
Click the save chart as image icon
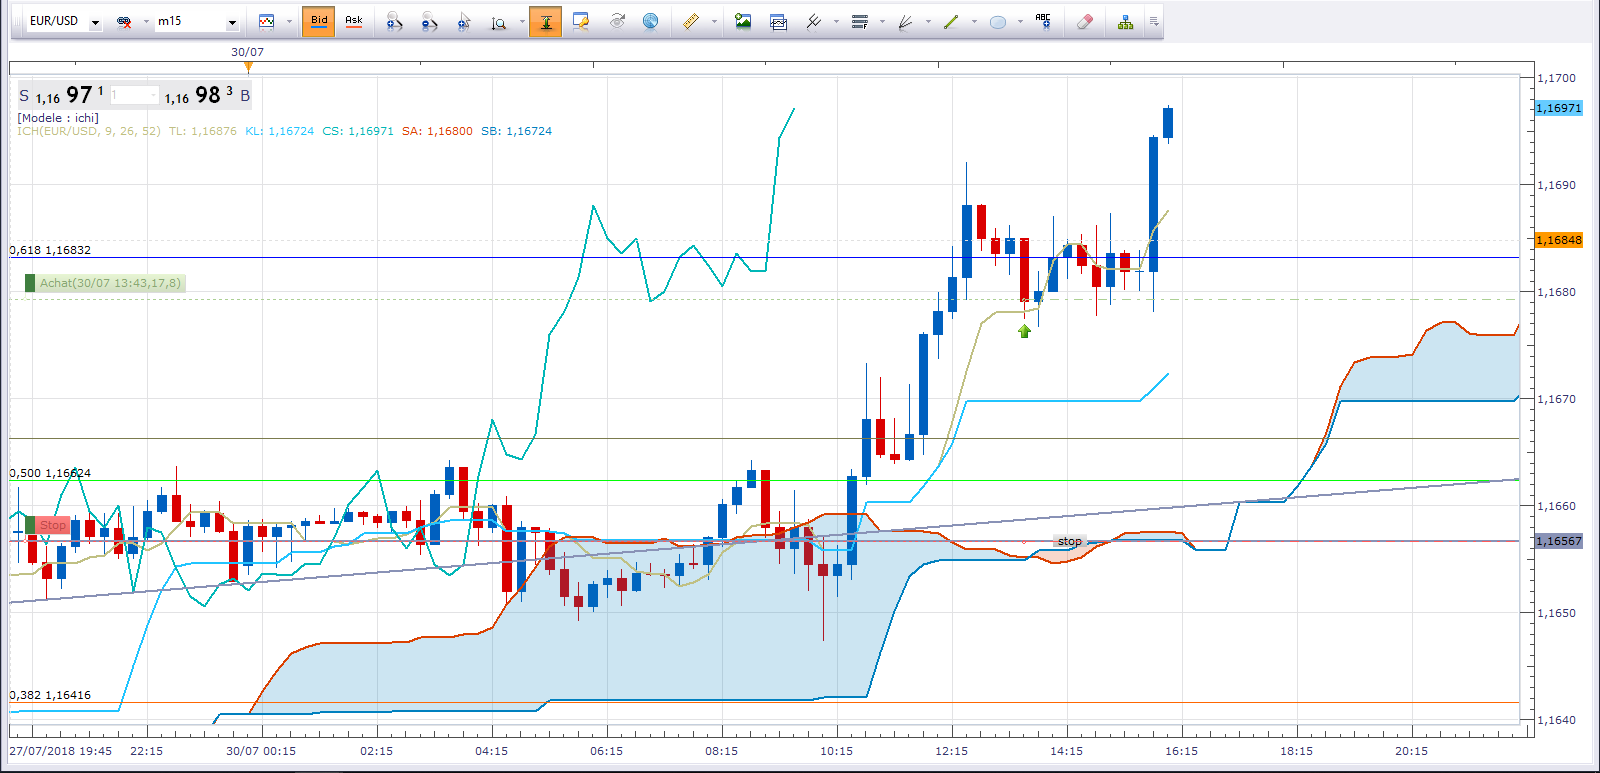(743, 22)
